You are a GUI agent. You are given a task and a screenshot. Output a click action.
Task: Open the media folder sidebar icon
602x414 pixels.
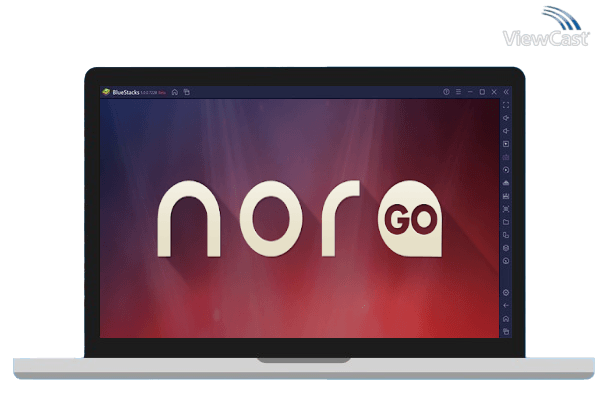(x=506, y=222)
